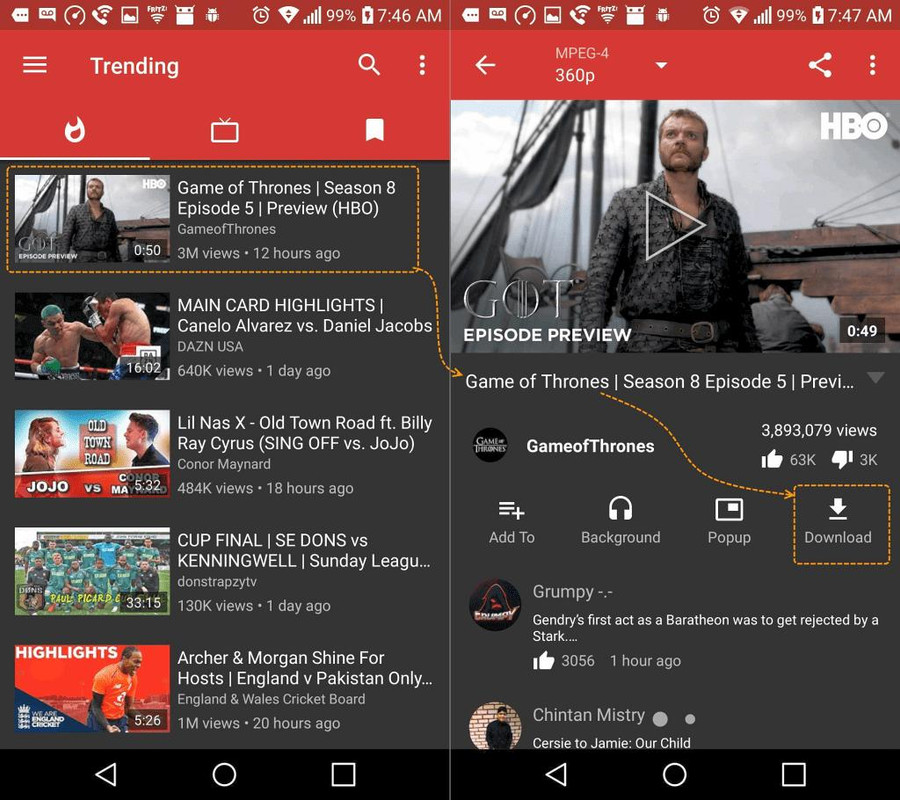Image resolution: width=900 pixels, height=800 pixels.
Task: Go back with the arrow in player header
Action: pos(485,65)
